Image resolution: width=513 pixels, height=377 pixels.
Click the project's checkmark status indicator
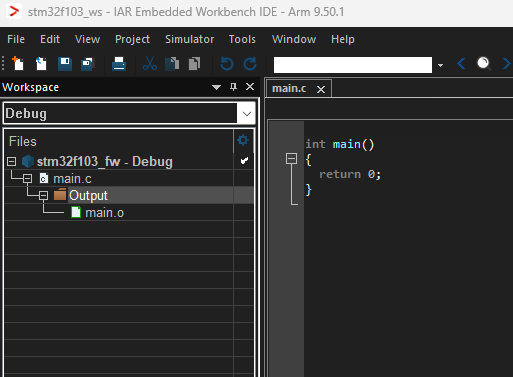(244, 161)
